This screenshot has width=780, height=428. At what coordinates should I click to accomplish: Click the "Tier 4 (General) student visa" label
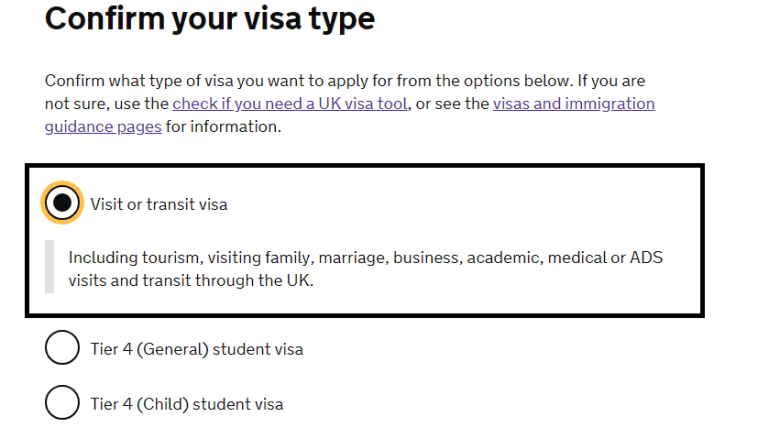(x=197, y=350)
